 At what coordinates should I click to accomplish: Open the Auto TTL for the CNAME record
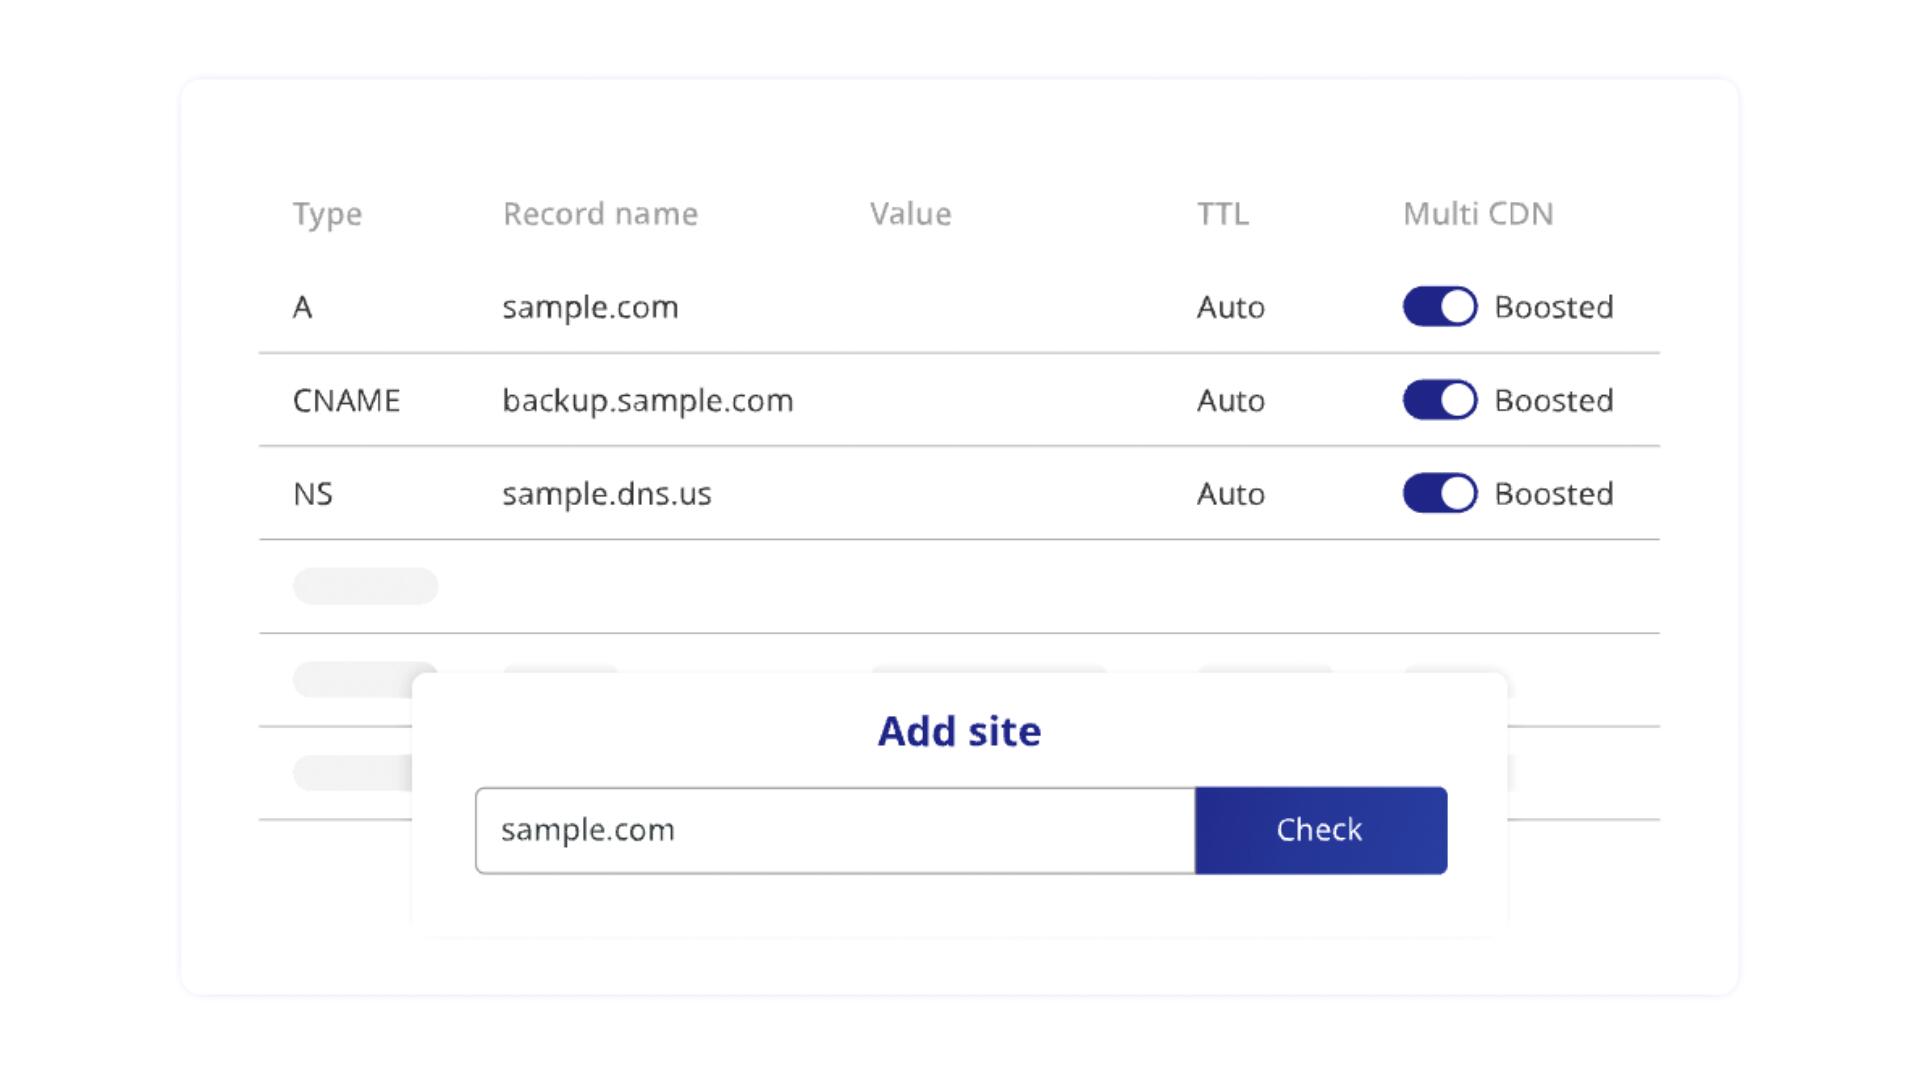click(x=1230, y=400)
